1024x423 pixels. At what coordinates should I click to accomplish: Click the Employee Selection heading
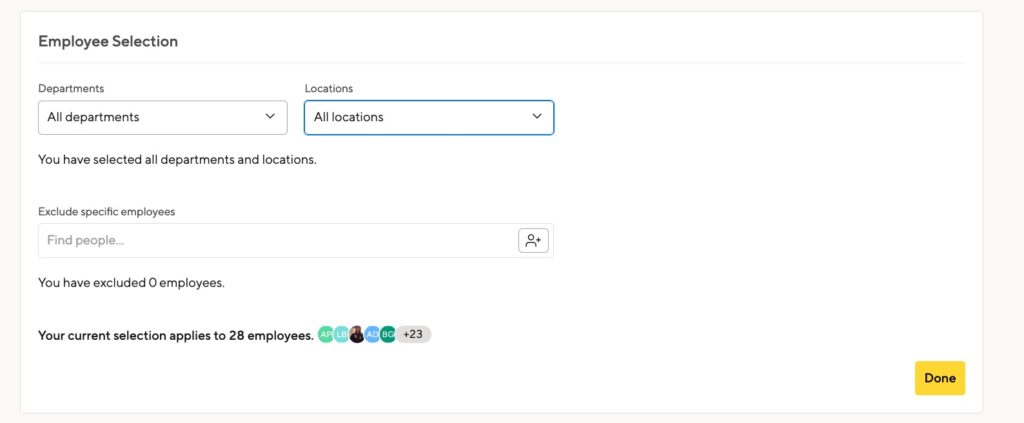click(108, 41)
